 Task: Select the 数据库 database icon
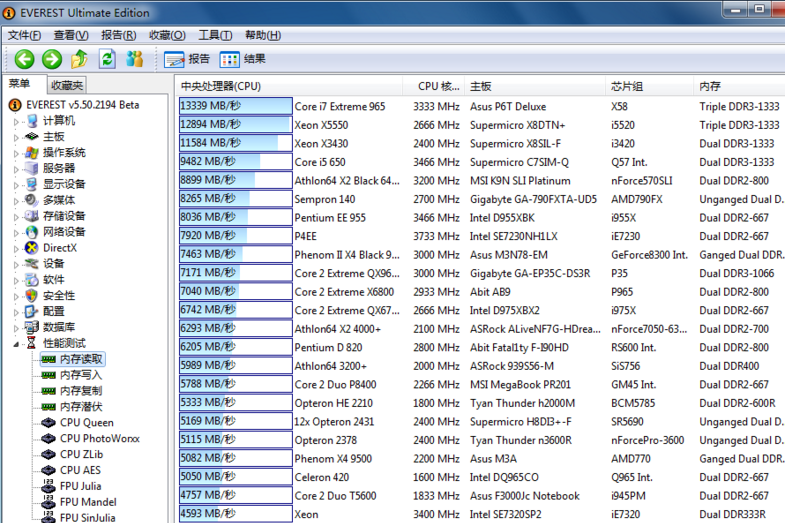tap(32, 327)
